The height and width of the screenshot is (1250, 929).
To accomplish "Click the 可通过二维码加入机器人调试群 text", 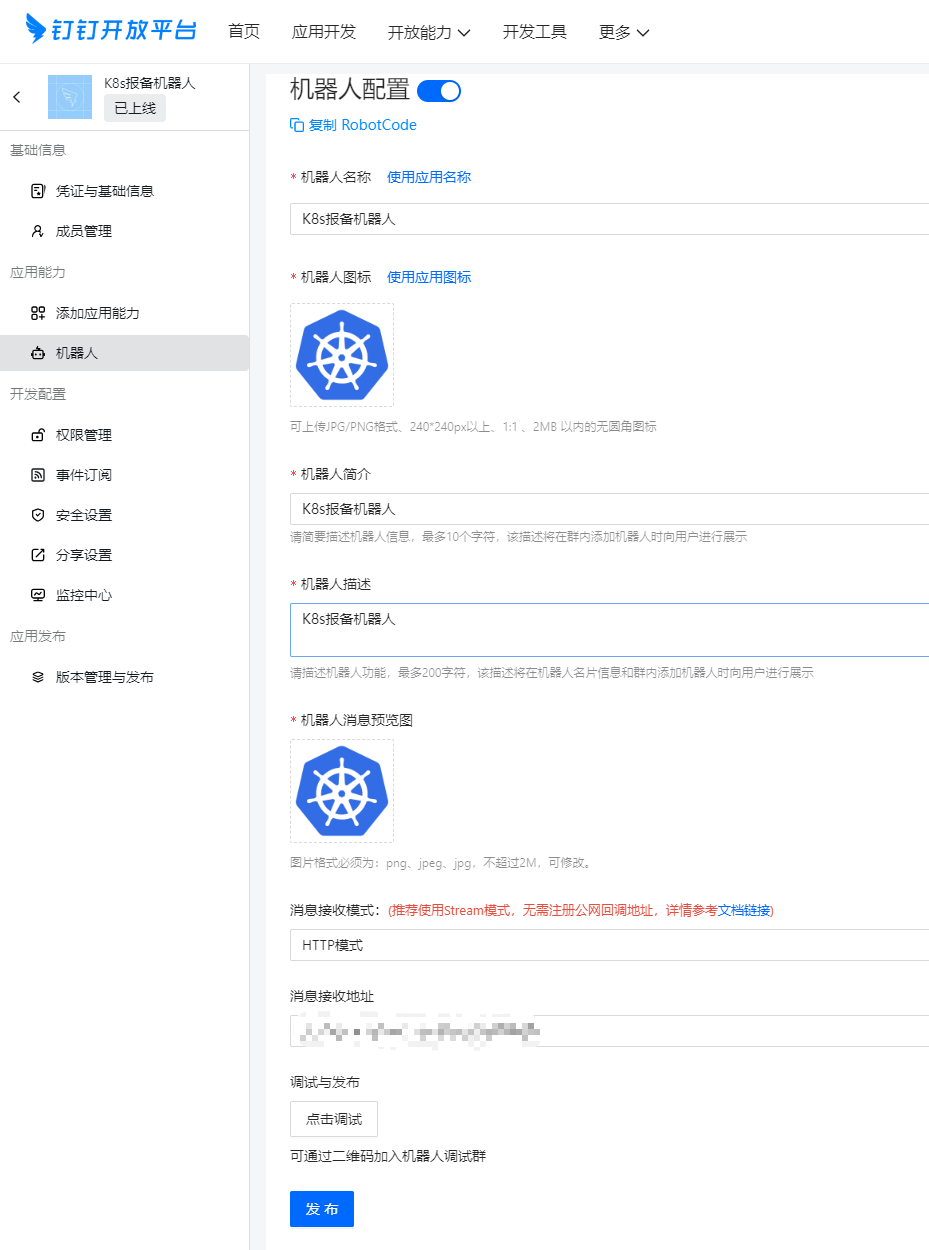I will point(388,1156).
